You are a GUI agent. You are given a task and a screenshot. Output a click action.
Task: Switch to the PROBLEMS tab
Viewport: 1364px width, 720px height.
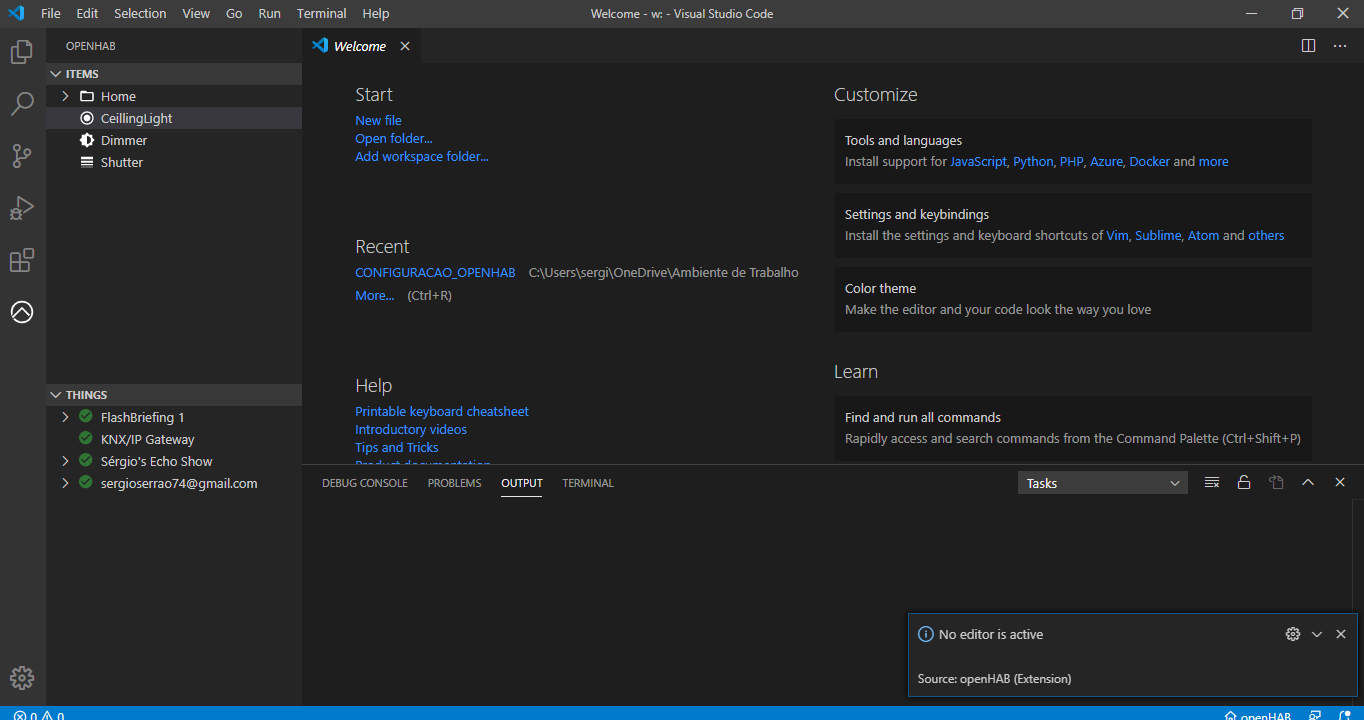(454, 483)
